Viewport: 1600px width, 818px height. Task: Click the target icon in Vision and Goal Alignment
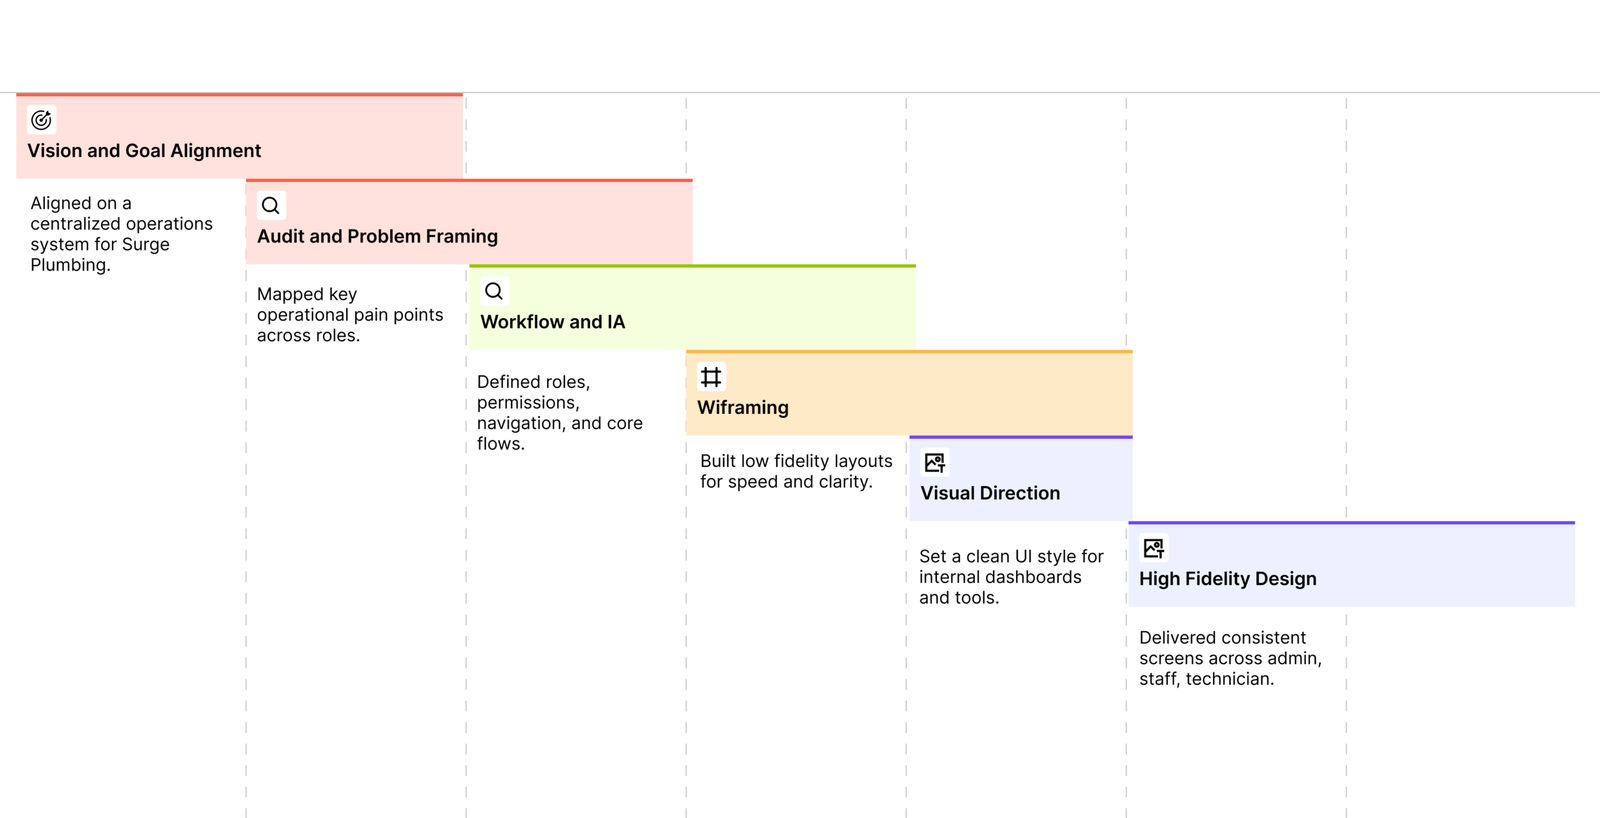tap(41, 120)
